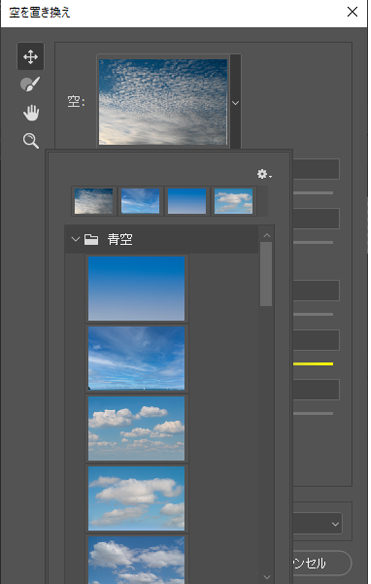This screenshot has height=584, width=371.
Task: Select the clear blue gradient sky preset
Action: pyautogui.click(x=136, y=288)
